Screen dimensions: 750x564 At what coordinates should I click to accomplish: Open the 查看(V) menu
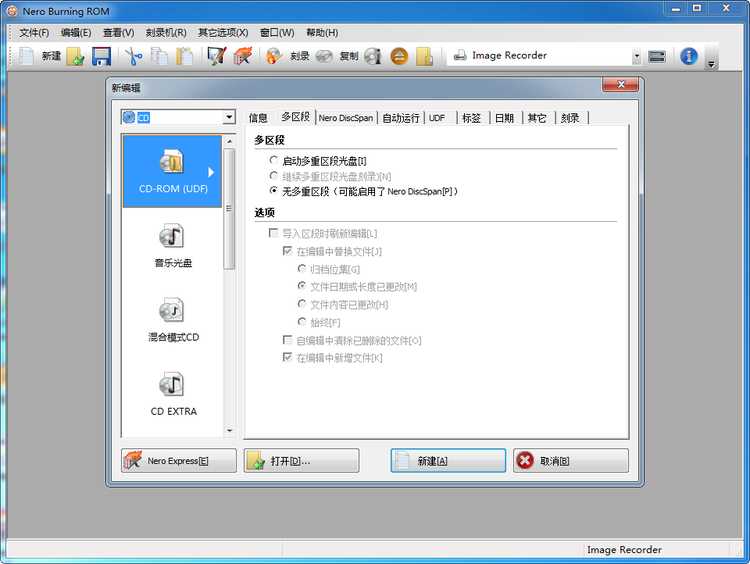point(118,33)
